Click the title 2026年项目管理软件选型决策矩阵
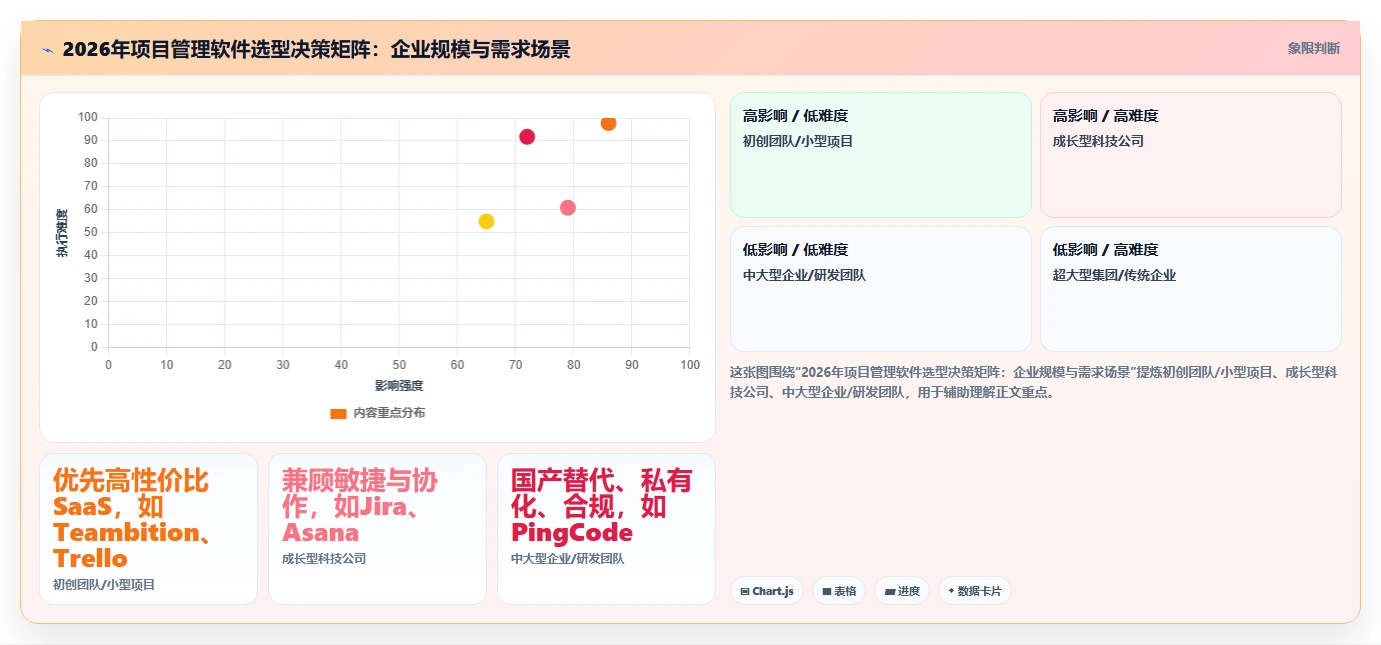The image size is (1381, 645). click(316, 49)
